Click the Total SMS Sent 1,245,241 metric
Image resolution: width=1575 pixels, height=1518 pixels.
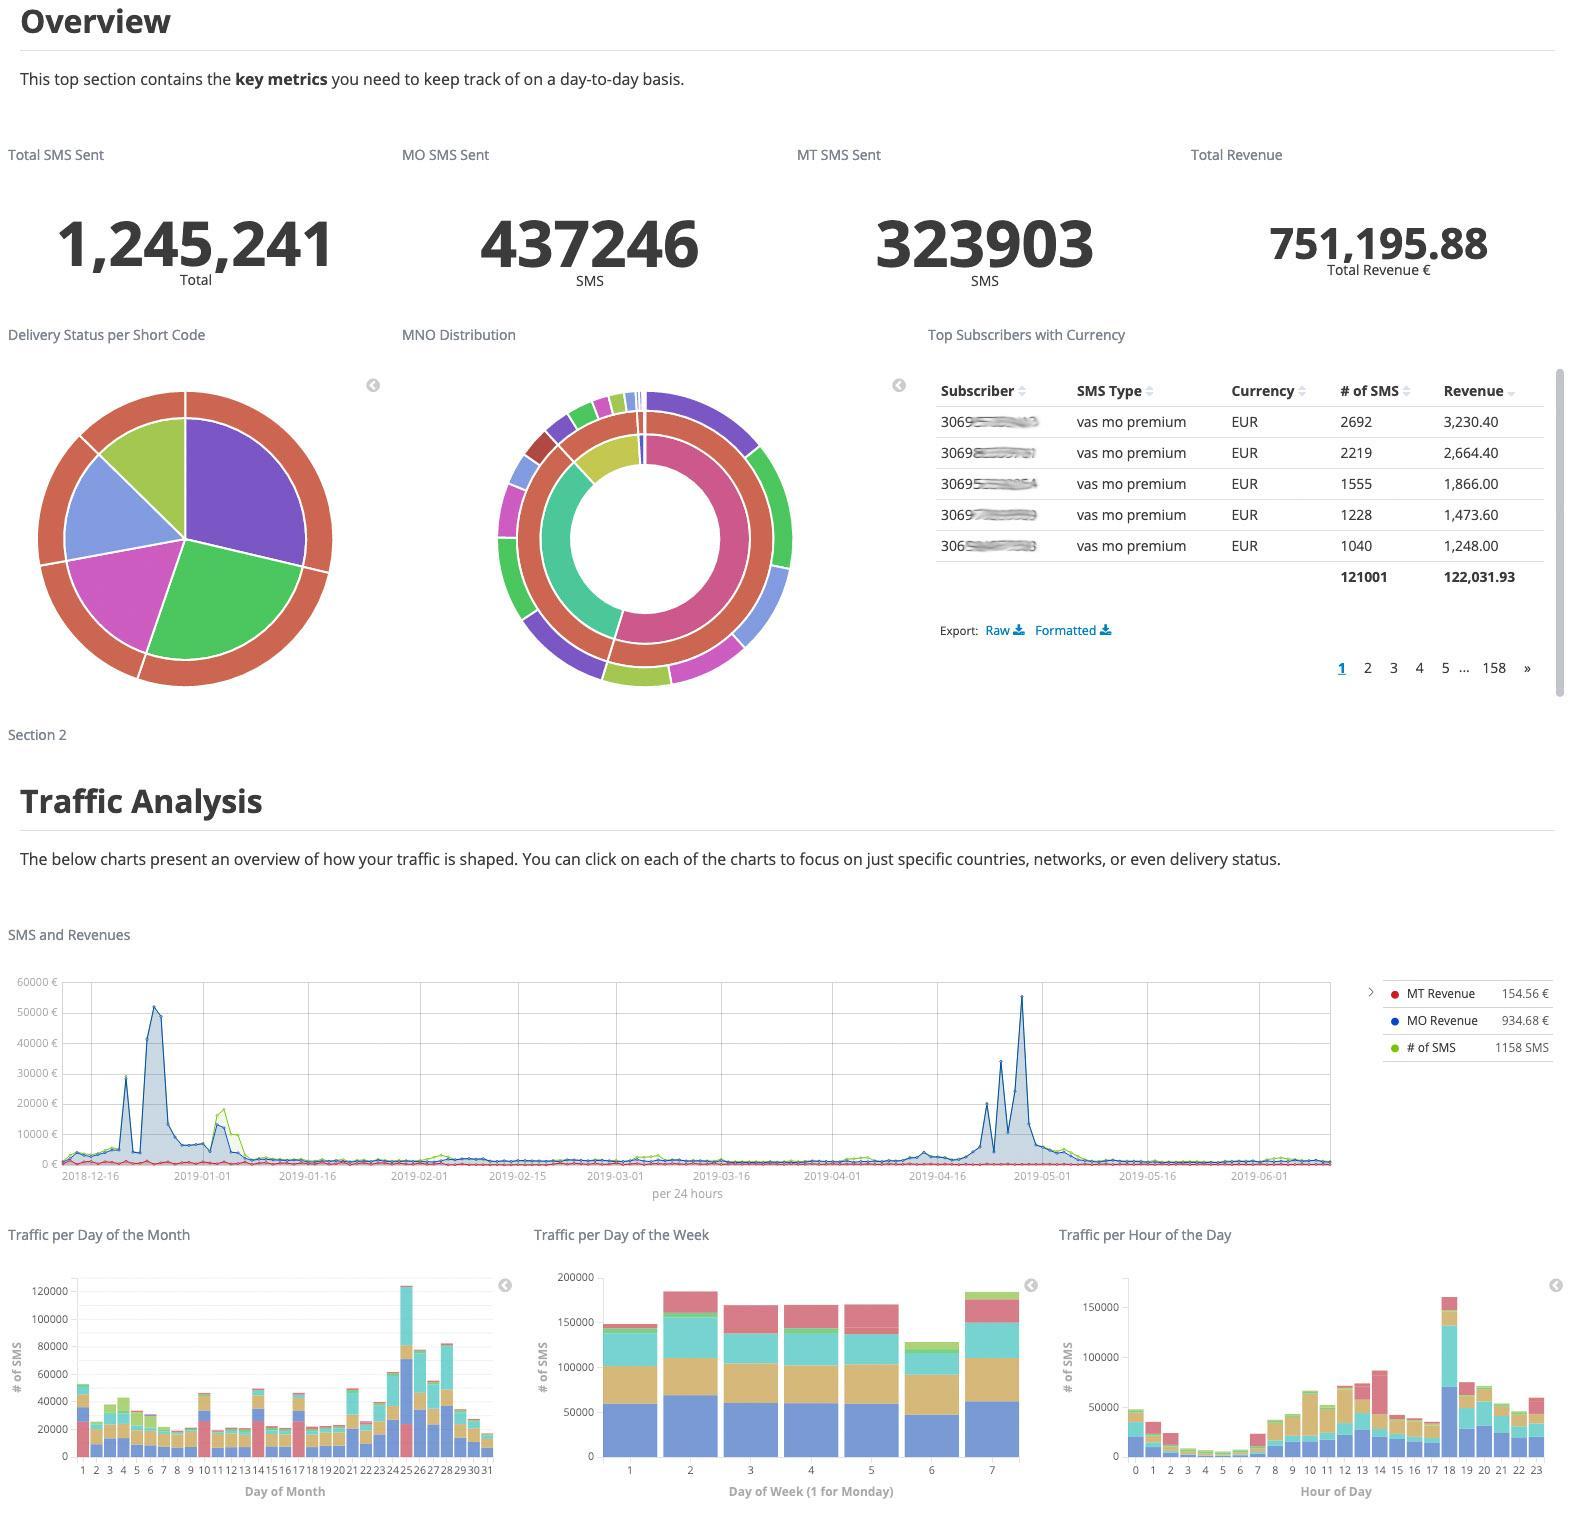pos(195,245)
